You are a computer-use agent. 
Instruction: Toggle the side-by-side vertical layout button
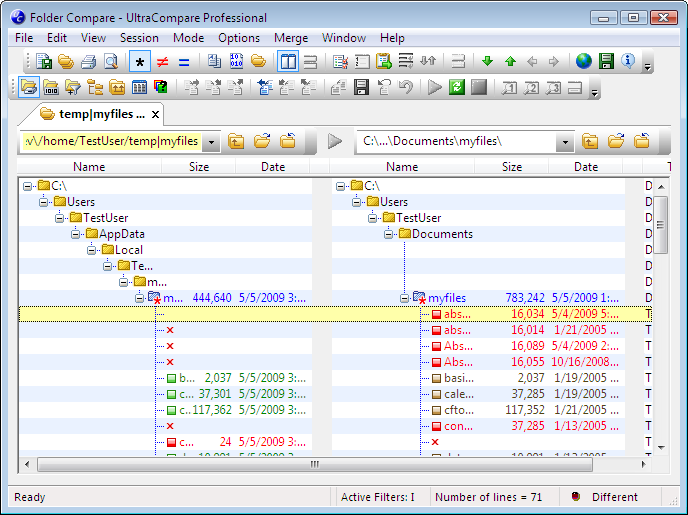tap(288, 61)
